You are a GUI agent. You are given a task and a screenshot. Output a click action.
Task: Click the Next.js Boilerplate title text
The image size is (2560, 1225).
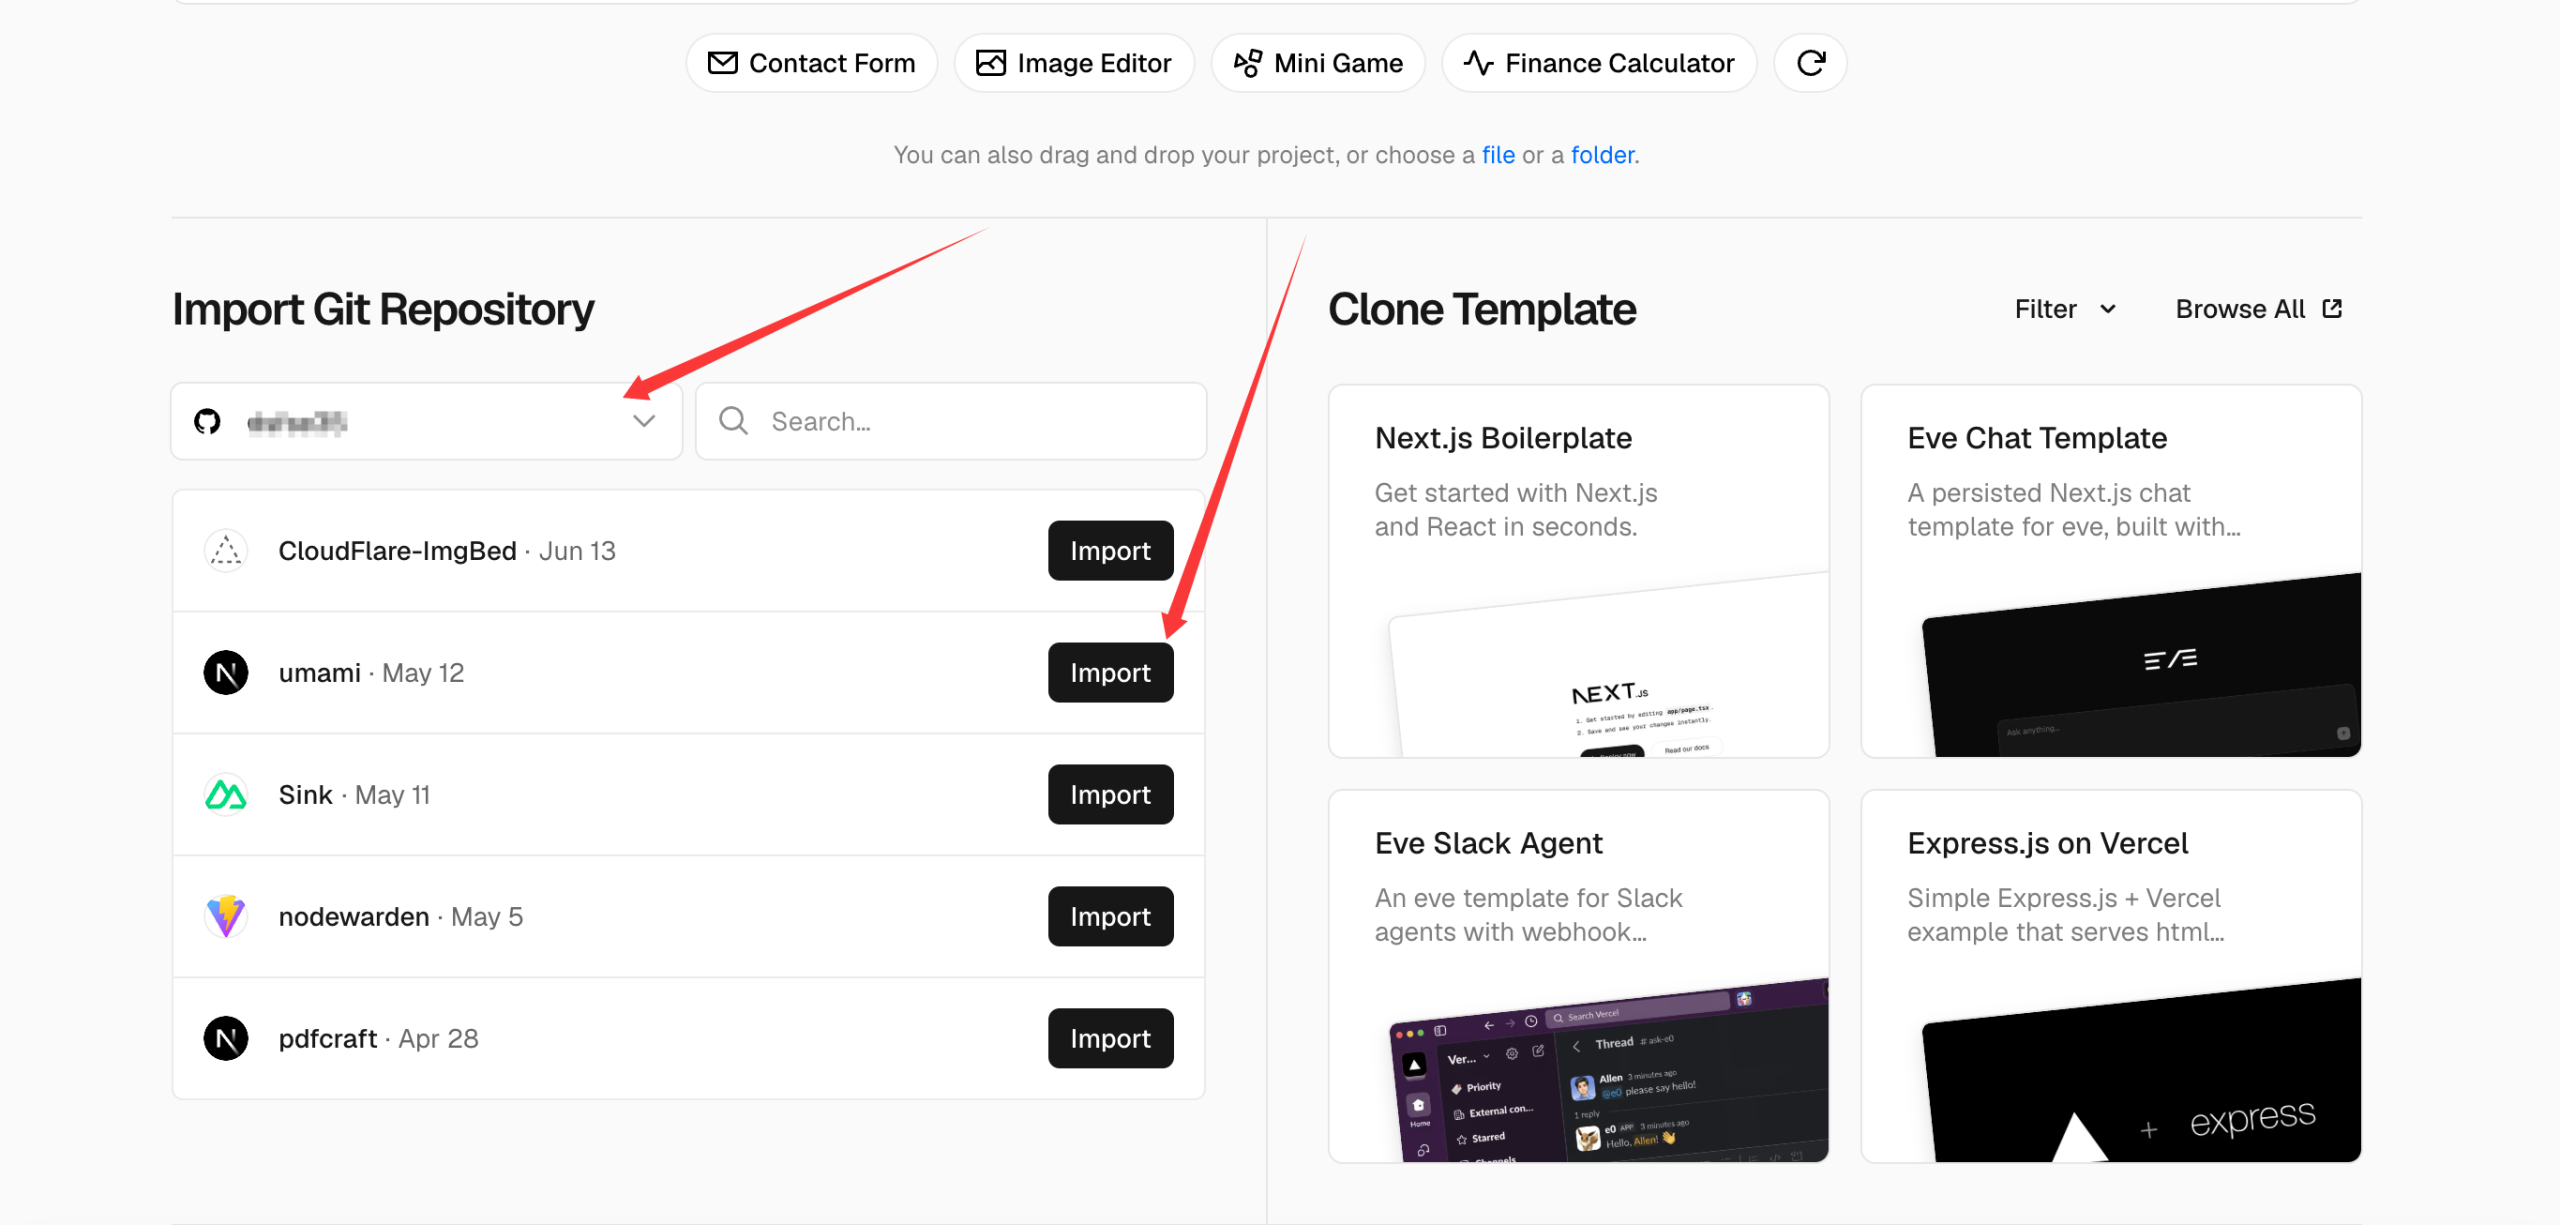pyautogui.click(x=1503, y=438)
